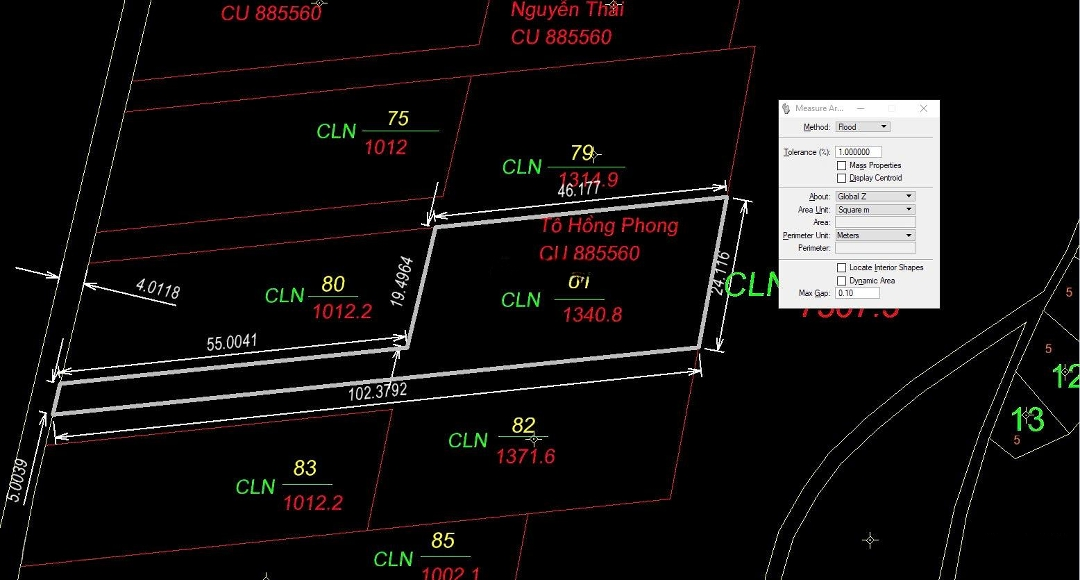Click the Measure Area dialog title icon
This screenshot has height=580, width=1080.
(x=787, y=108)
